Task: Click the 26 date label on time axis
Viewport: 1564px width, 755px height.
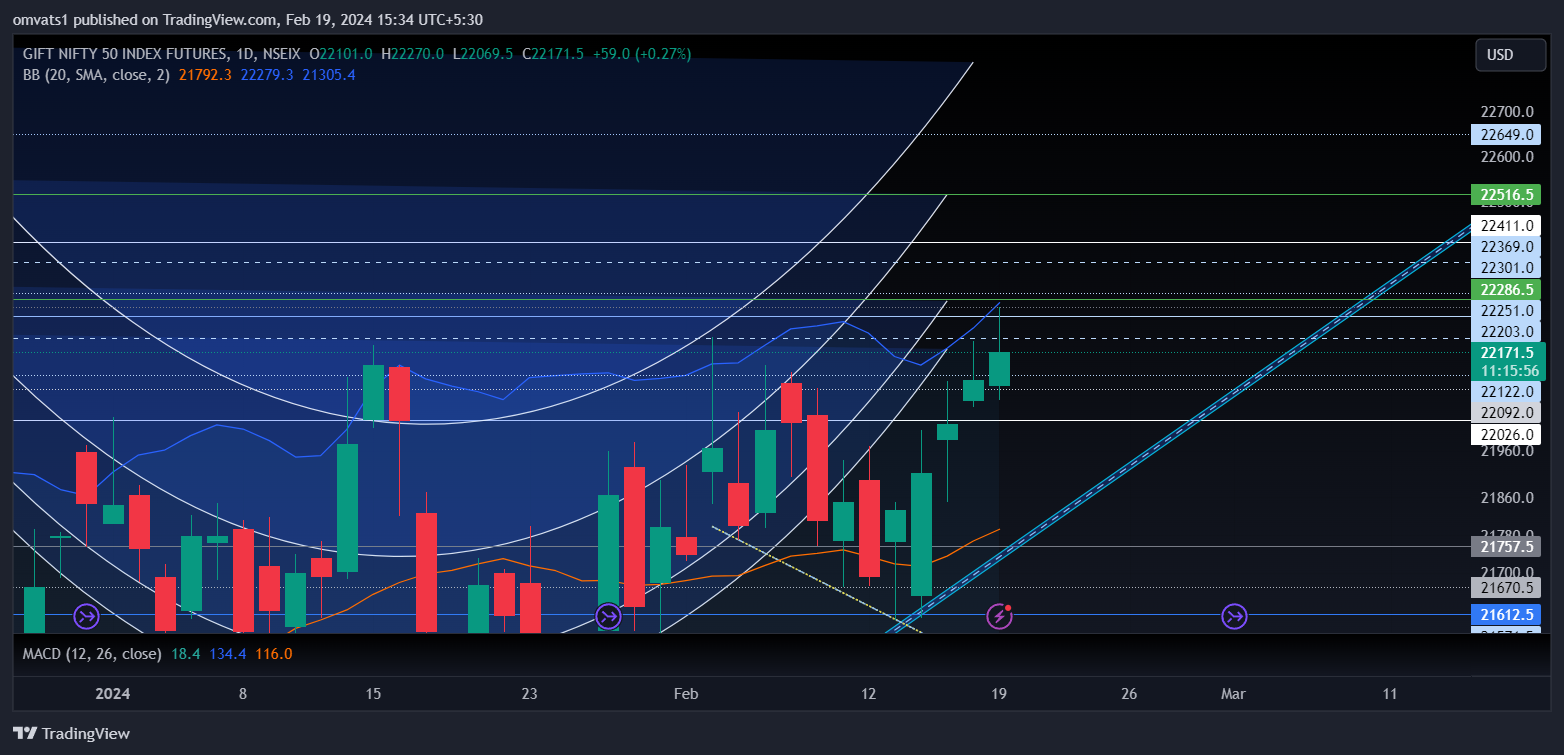Action: 1129,694
